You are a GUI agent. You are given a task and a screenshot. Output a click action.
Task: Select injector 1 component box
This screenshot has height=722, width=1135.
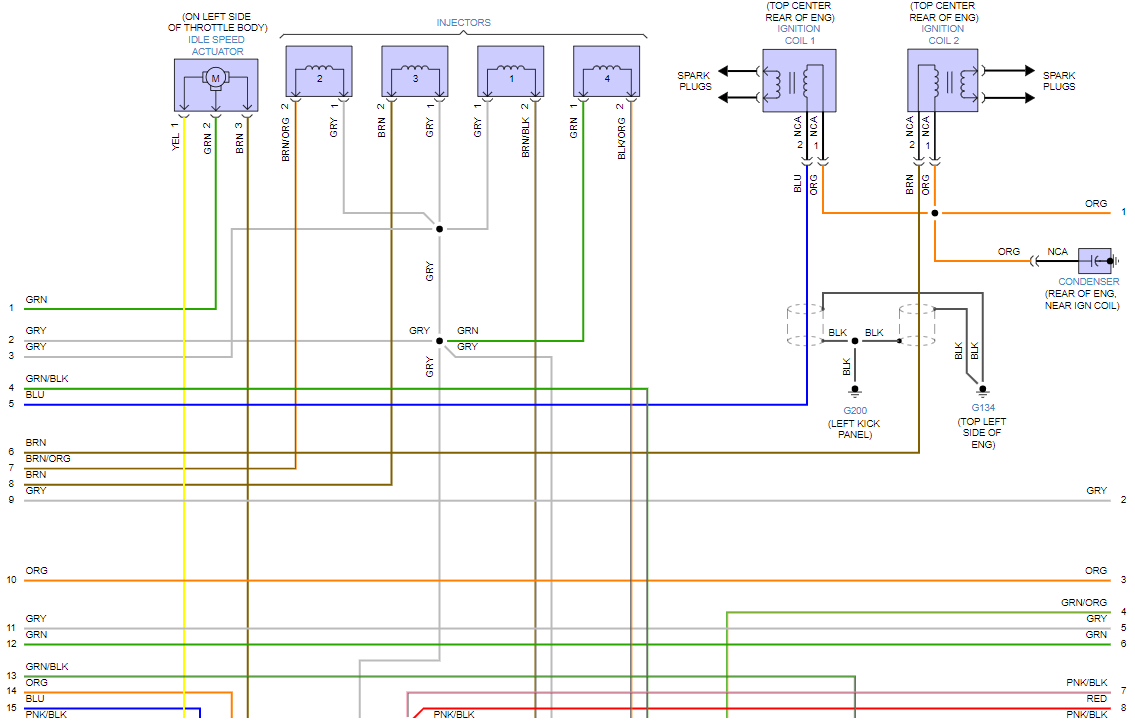tap(511, 72)
